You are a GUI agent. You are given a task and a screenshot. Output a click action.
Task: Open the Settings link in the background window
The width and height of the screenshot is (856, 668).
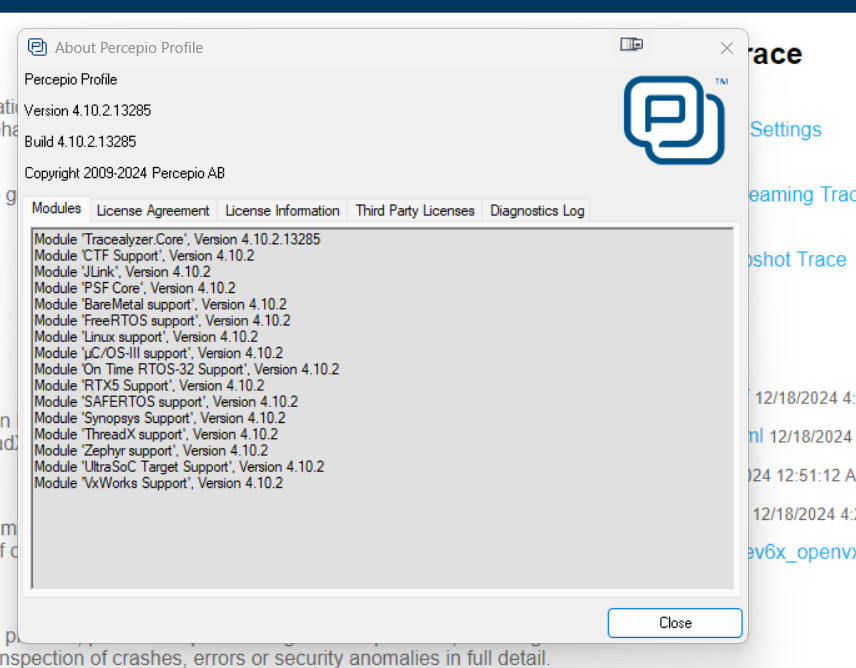[785, 129]
